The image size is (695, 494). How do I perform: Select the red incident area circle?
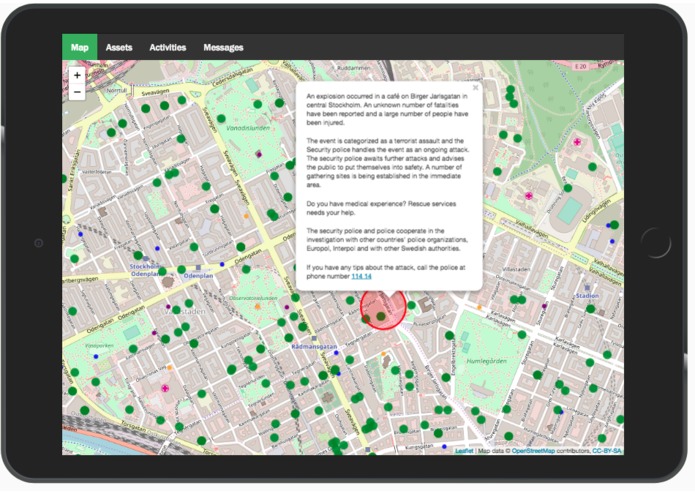[x=383, y=307]
